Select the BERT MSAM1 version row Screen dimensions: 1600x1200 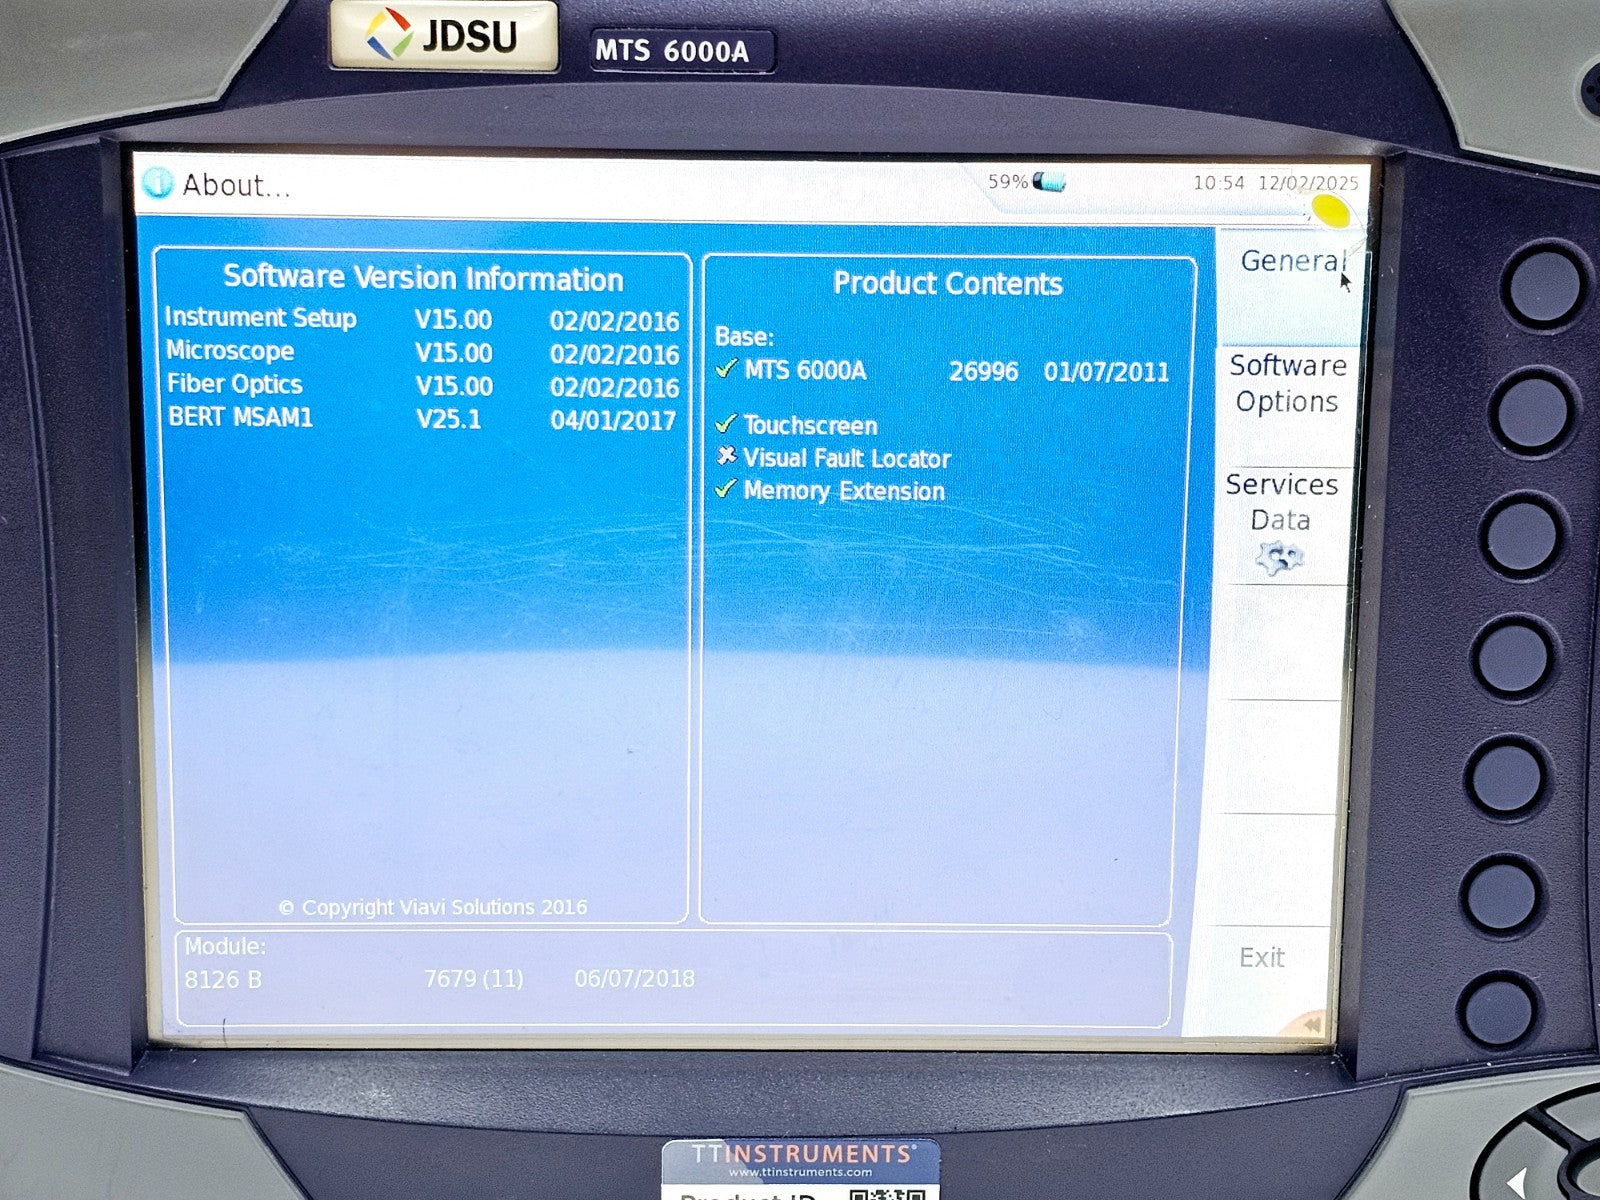pyautogui.click(x=421, y=419)
